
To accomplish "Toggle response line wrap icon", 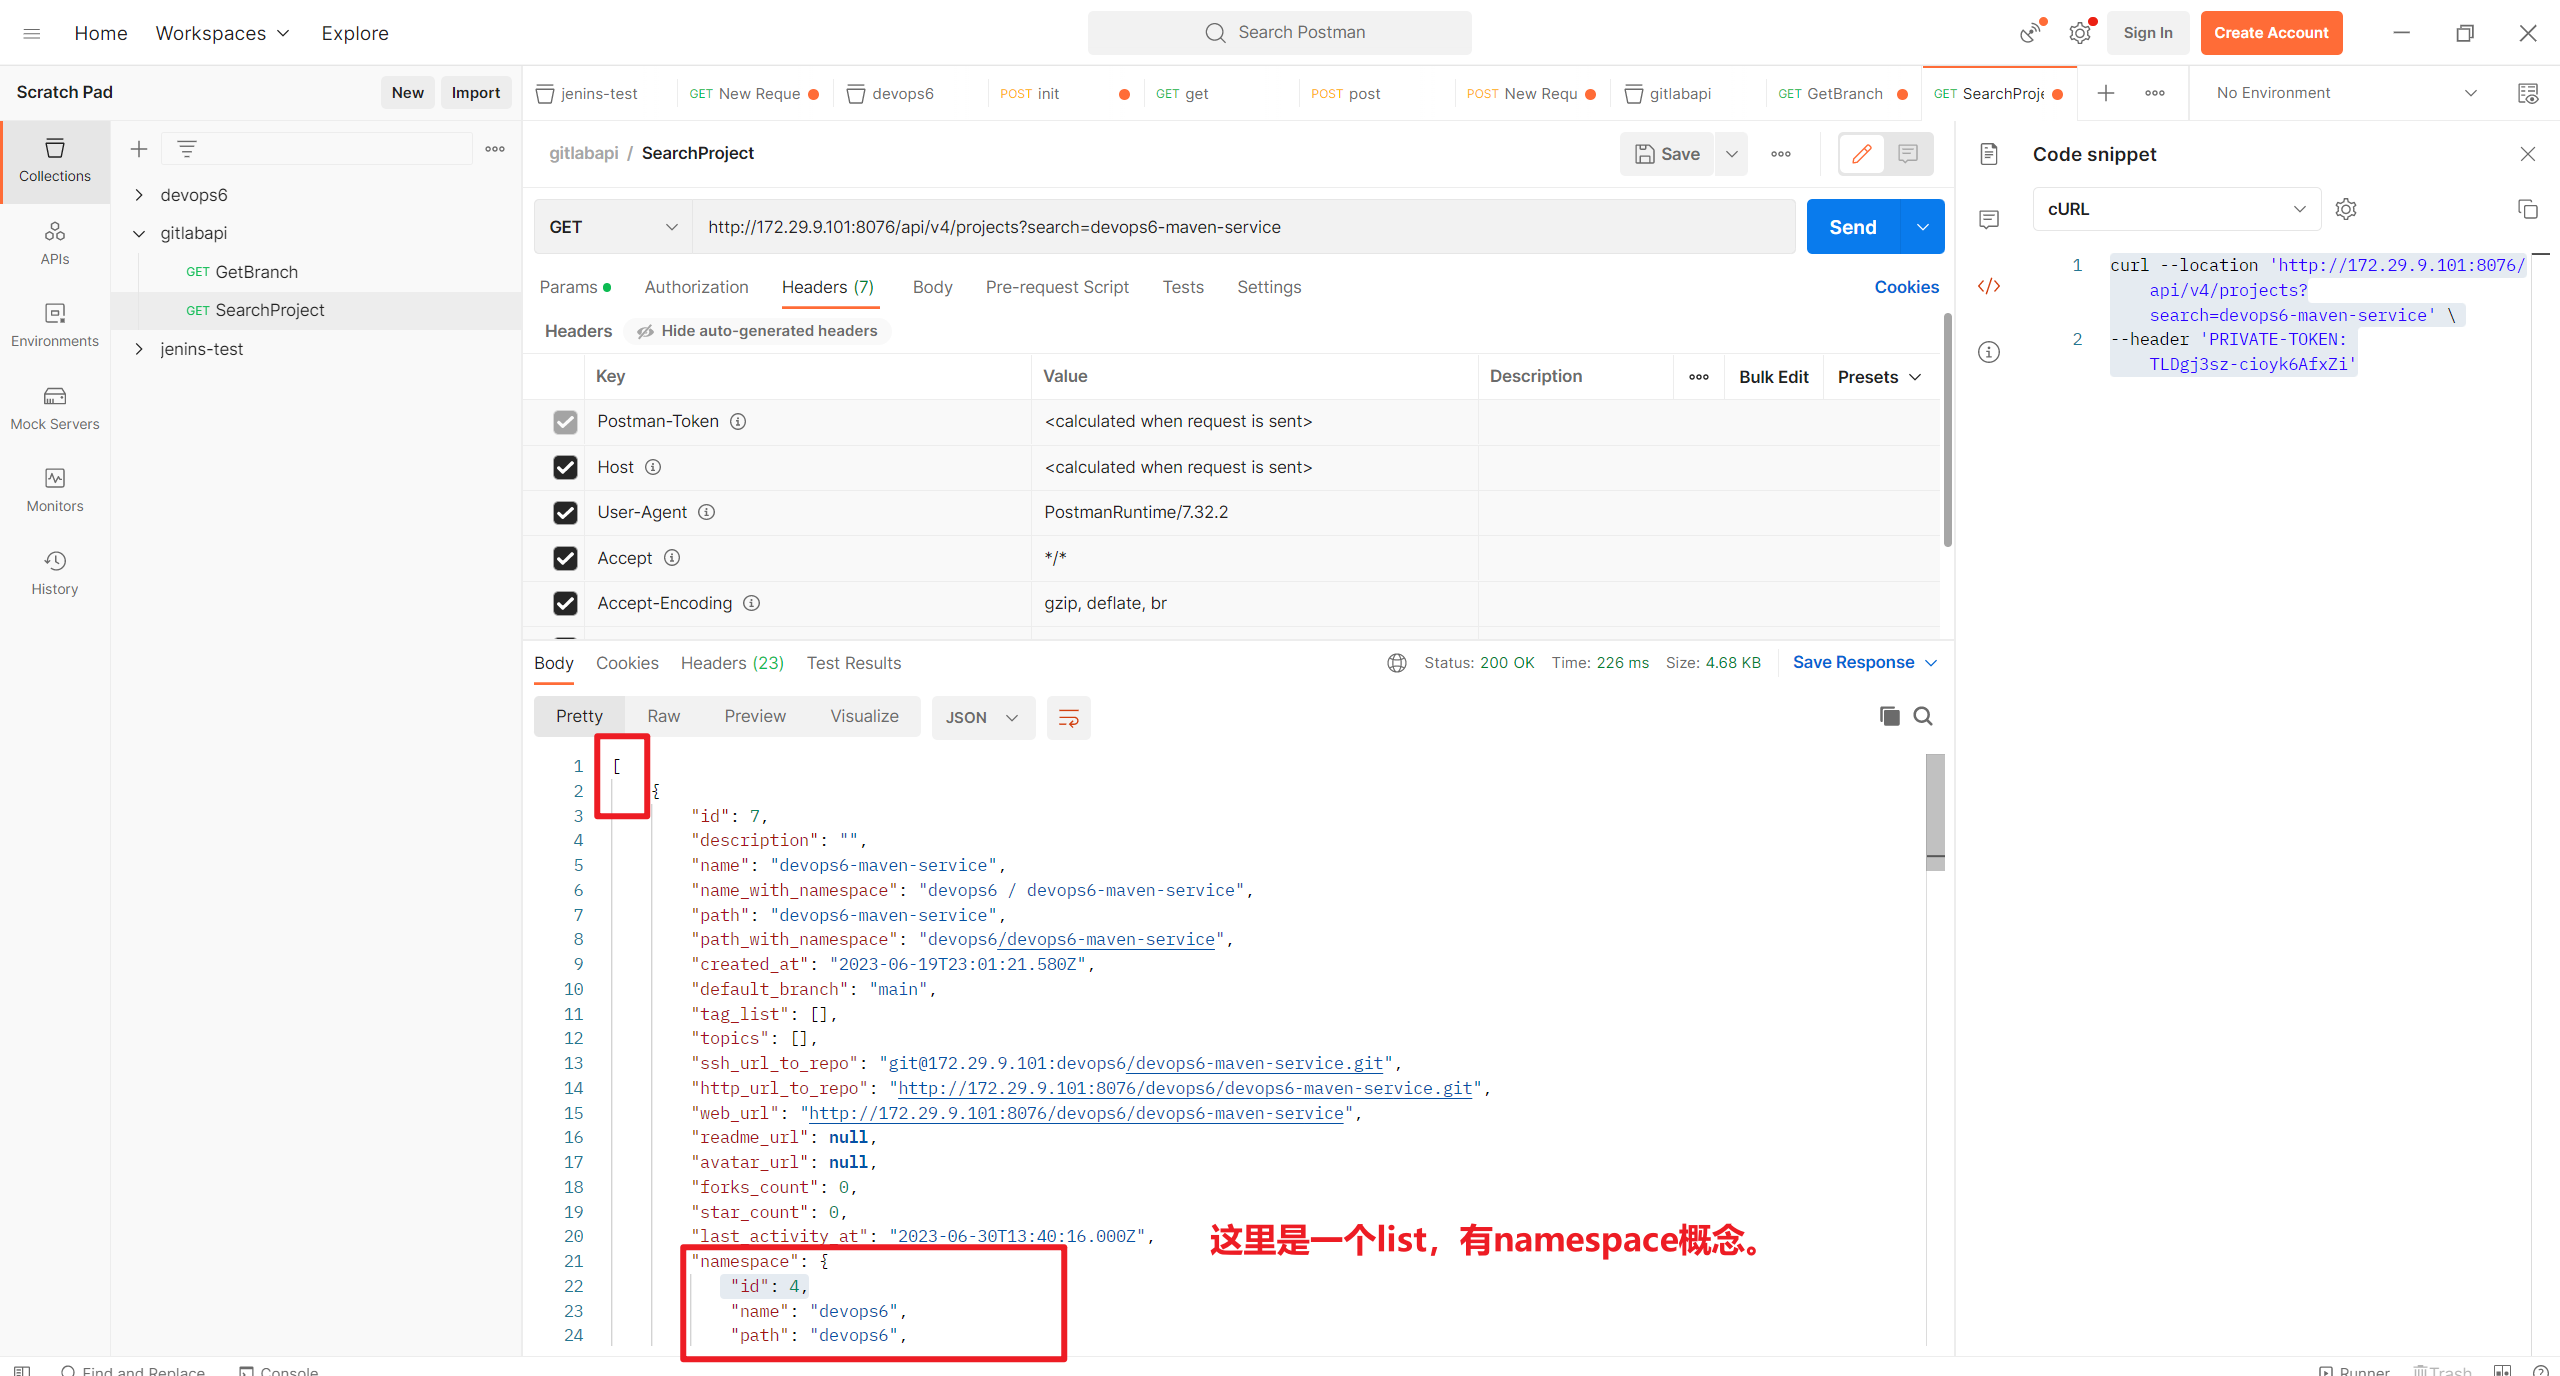I will [1068, 718].
